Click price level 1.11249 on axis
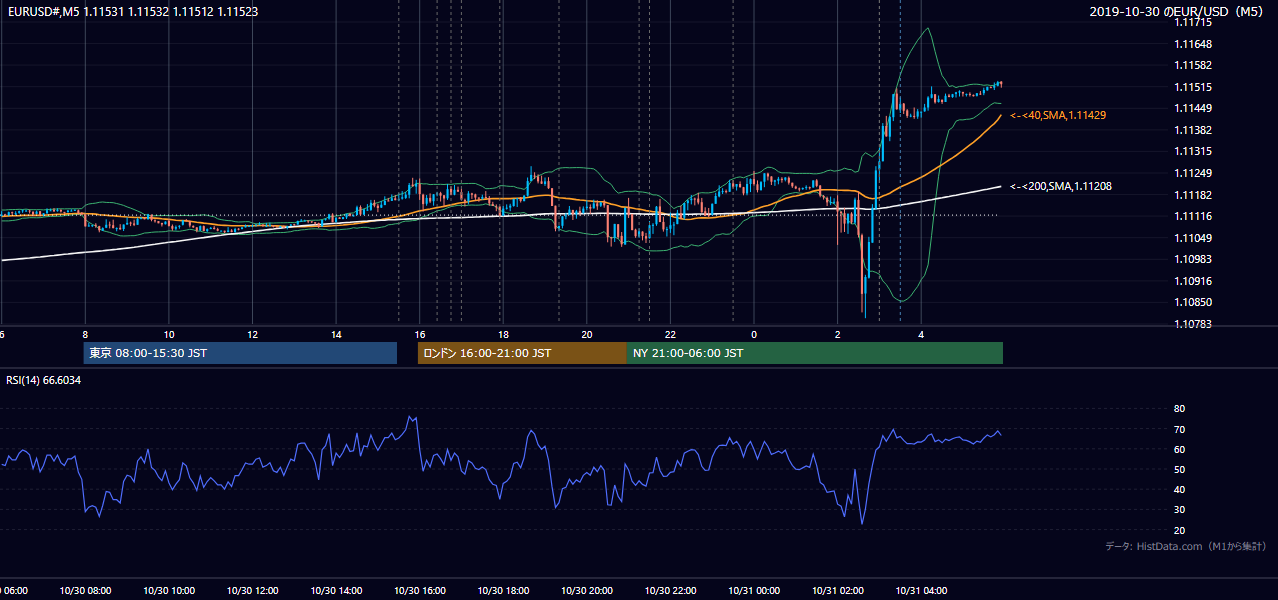The image size is (1278, 600). point(1194,173)
